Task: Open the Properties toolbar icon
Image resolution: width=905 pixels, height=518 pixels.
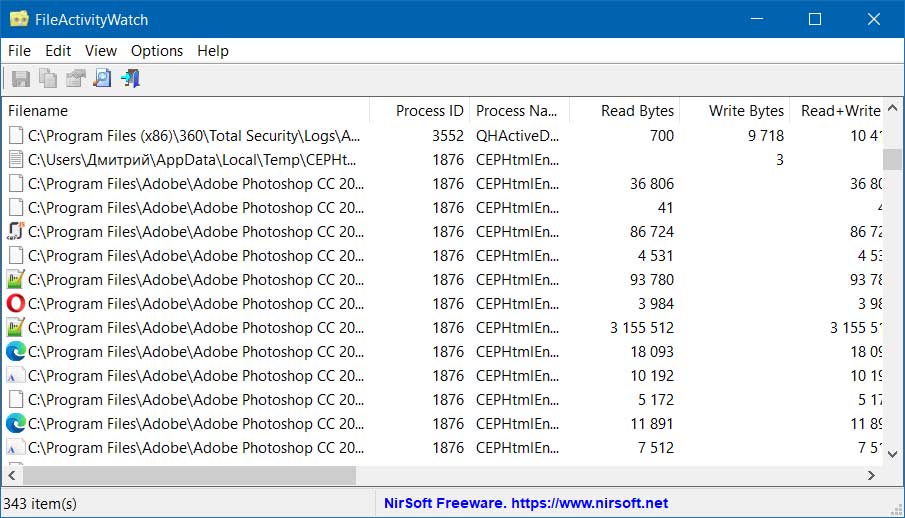Action: (x=75, y=79)
